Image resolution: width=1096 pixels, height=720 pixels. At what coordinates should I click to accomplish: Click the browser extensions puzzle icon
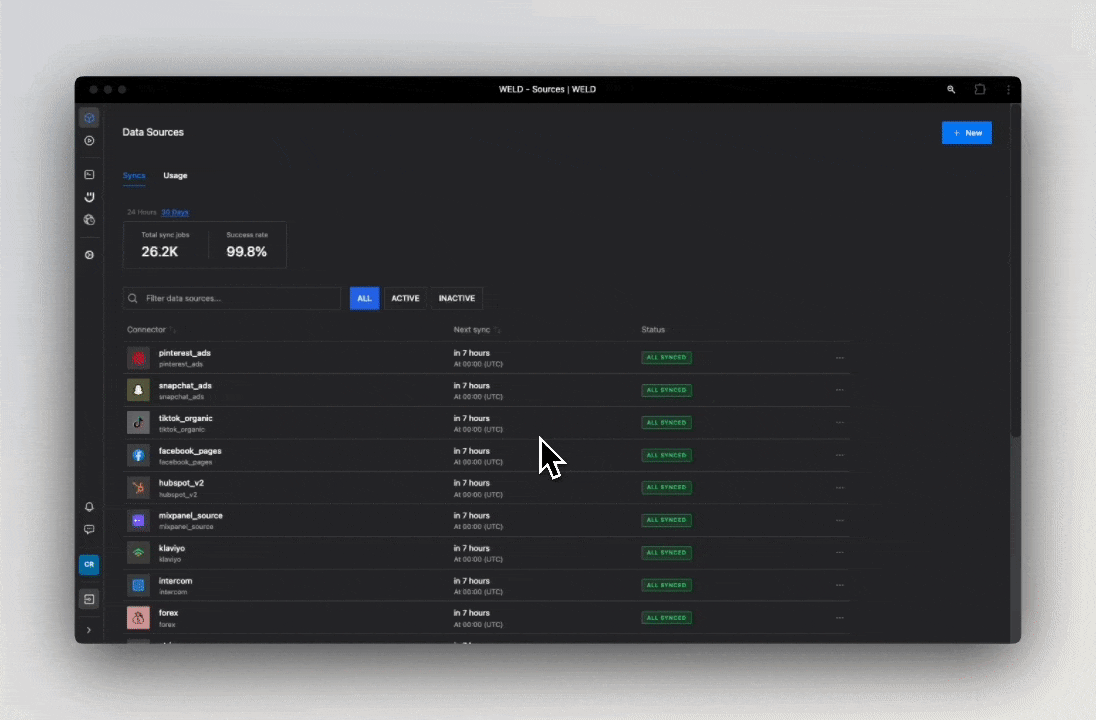click(x=980, y=90)
